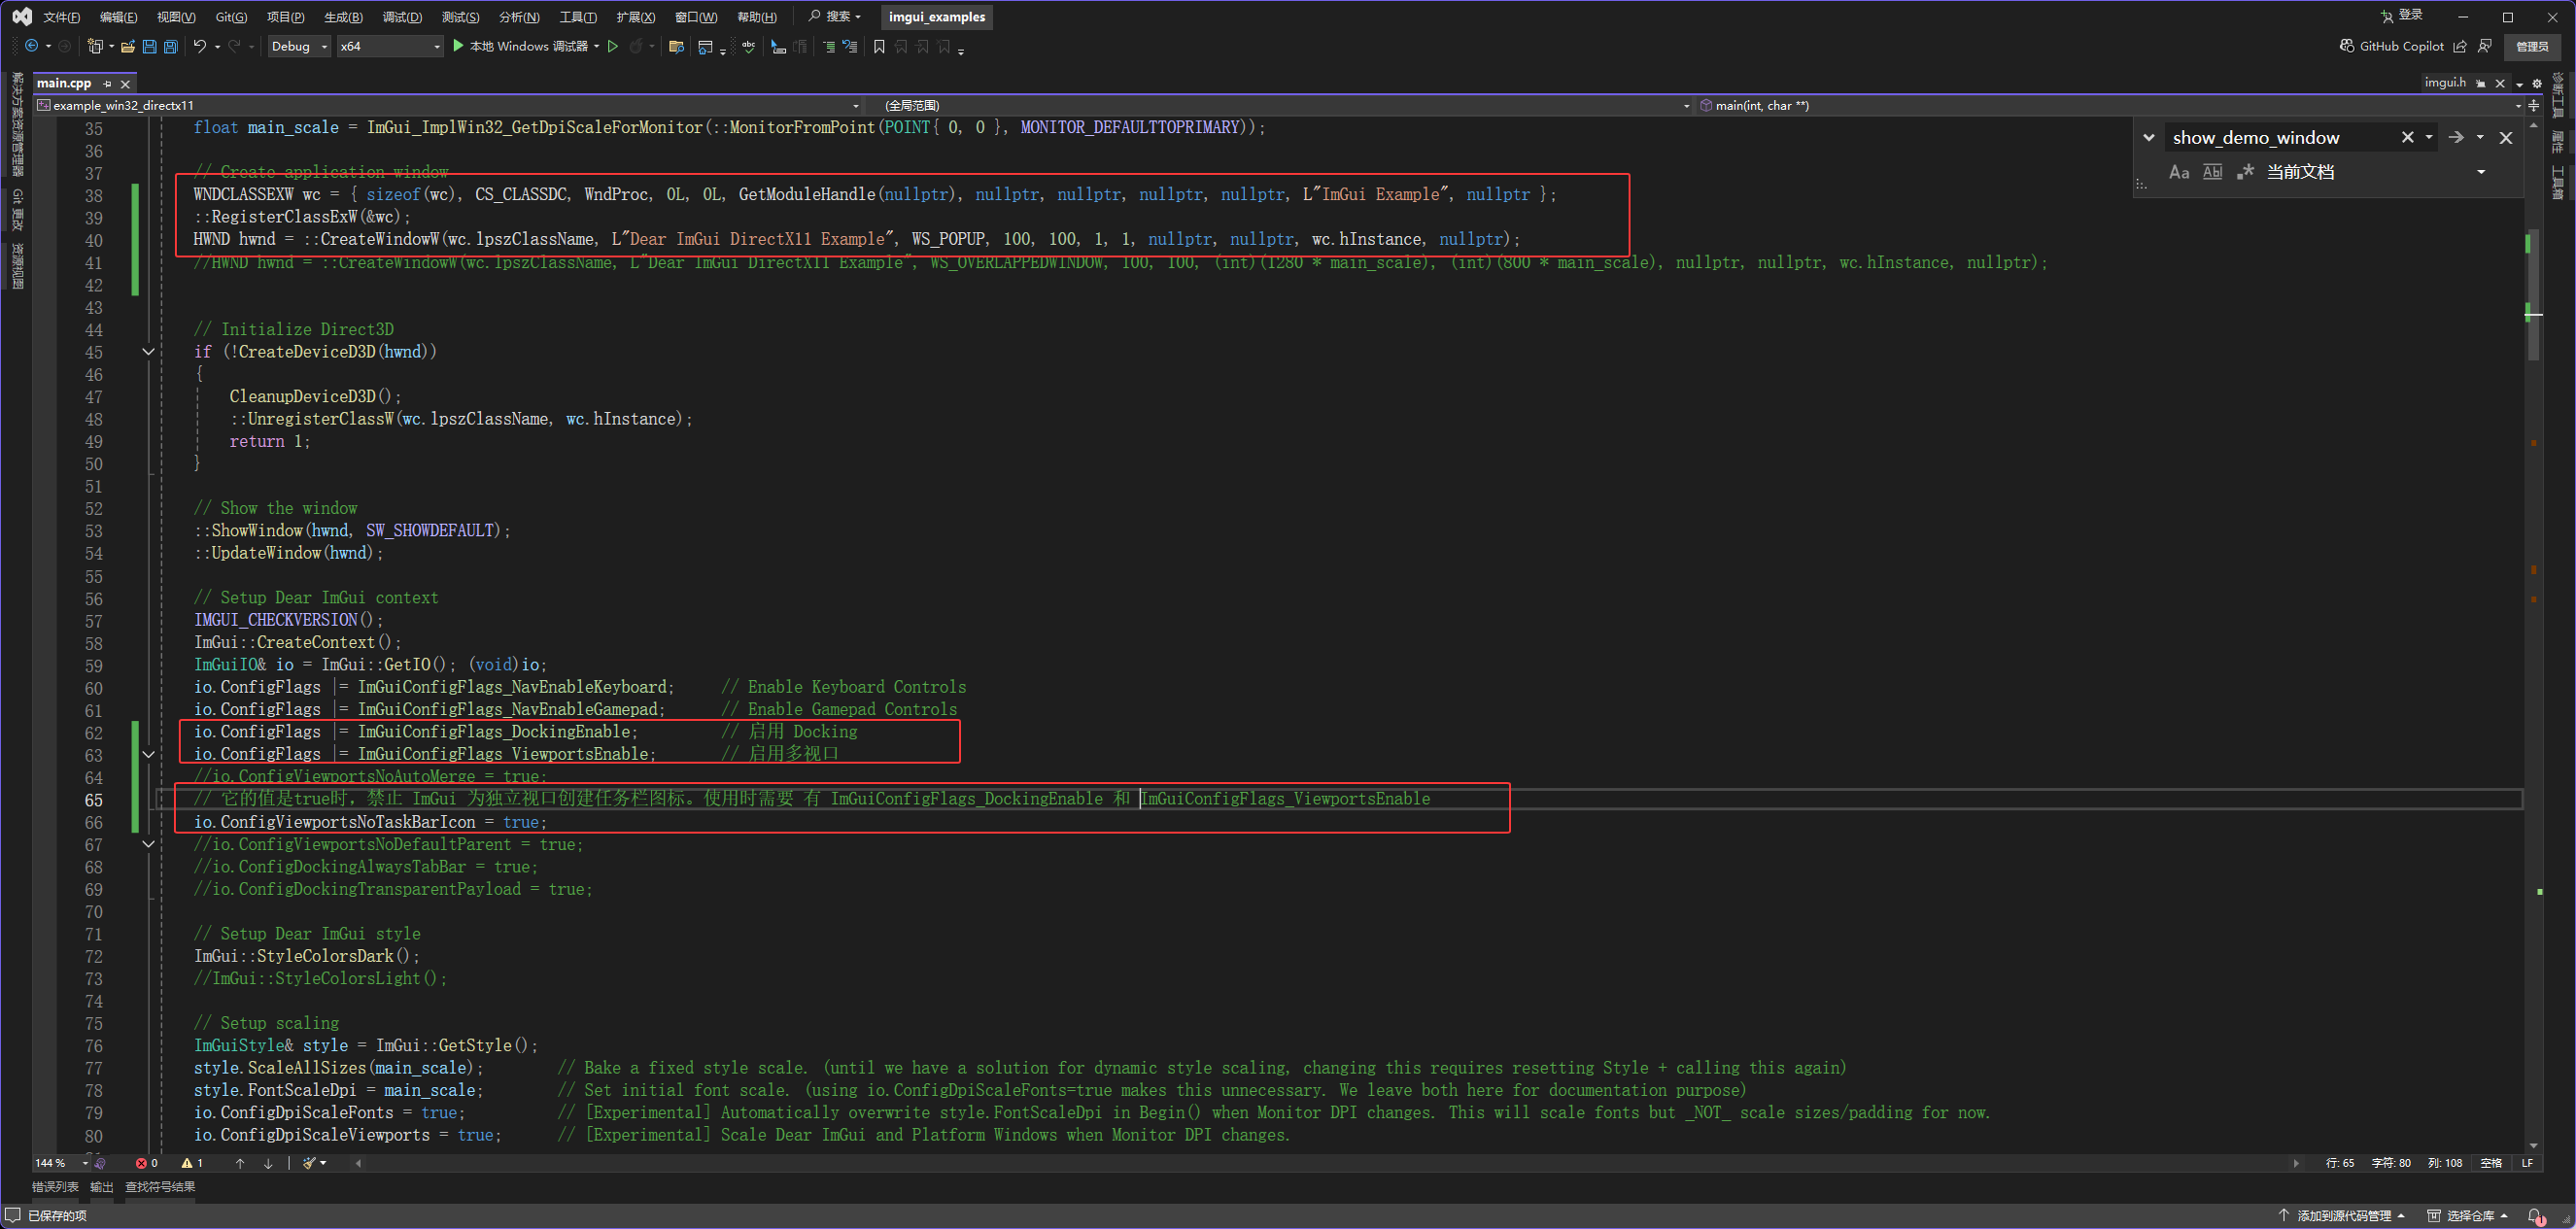Image resolution: width=2576 pixels, height=1229 pixels.
Task: Open the 输出 output tab
Action: (x=102, y=1187)
